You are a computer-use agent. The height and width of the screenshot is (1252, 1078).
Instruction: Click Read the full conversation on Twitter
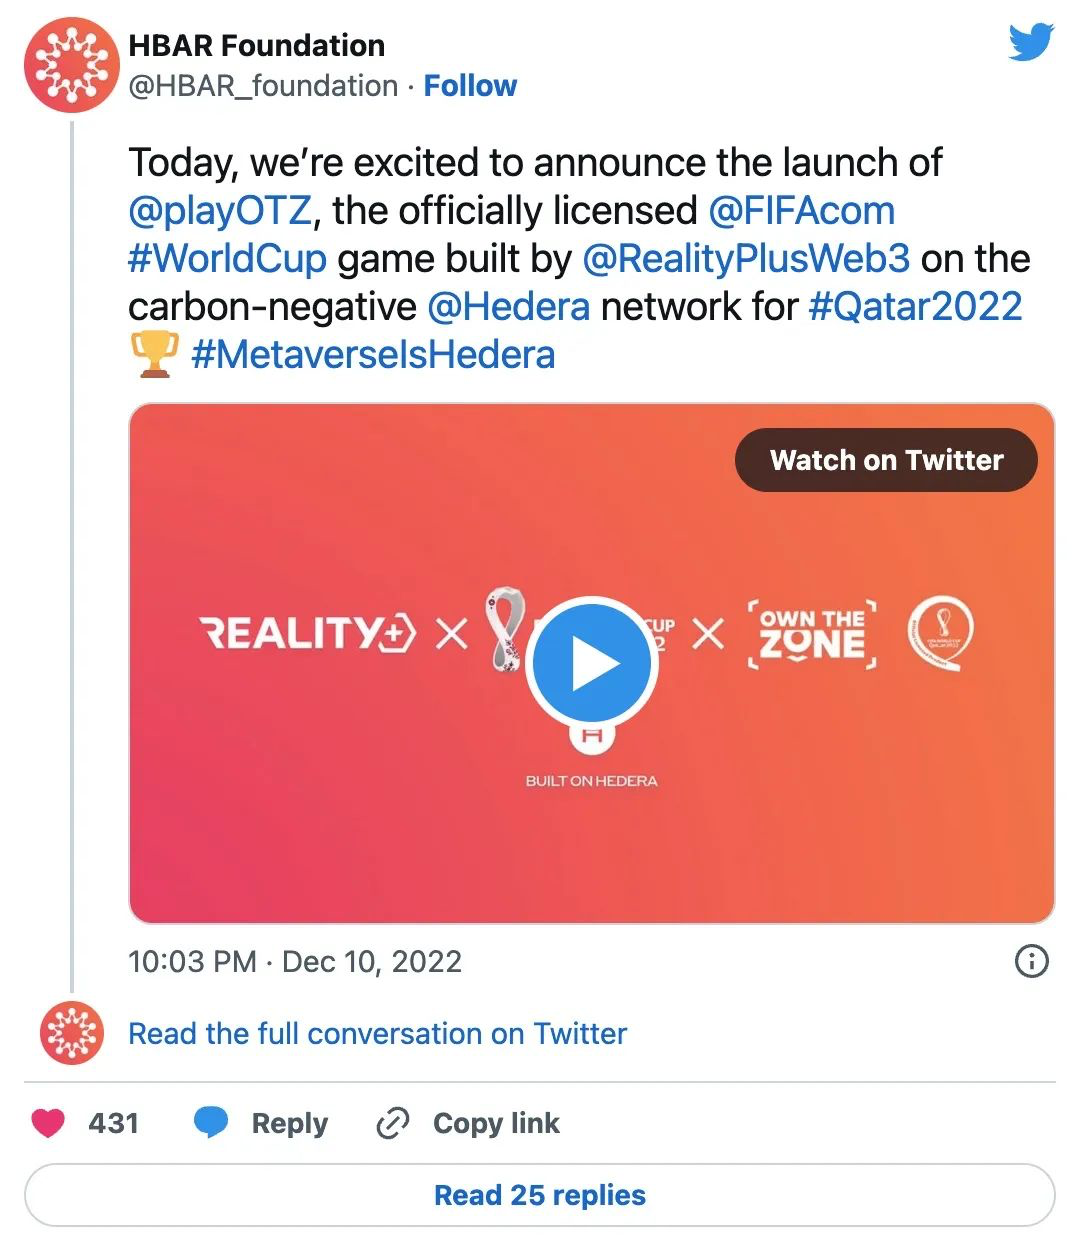tap(377, 1033)
